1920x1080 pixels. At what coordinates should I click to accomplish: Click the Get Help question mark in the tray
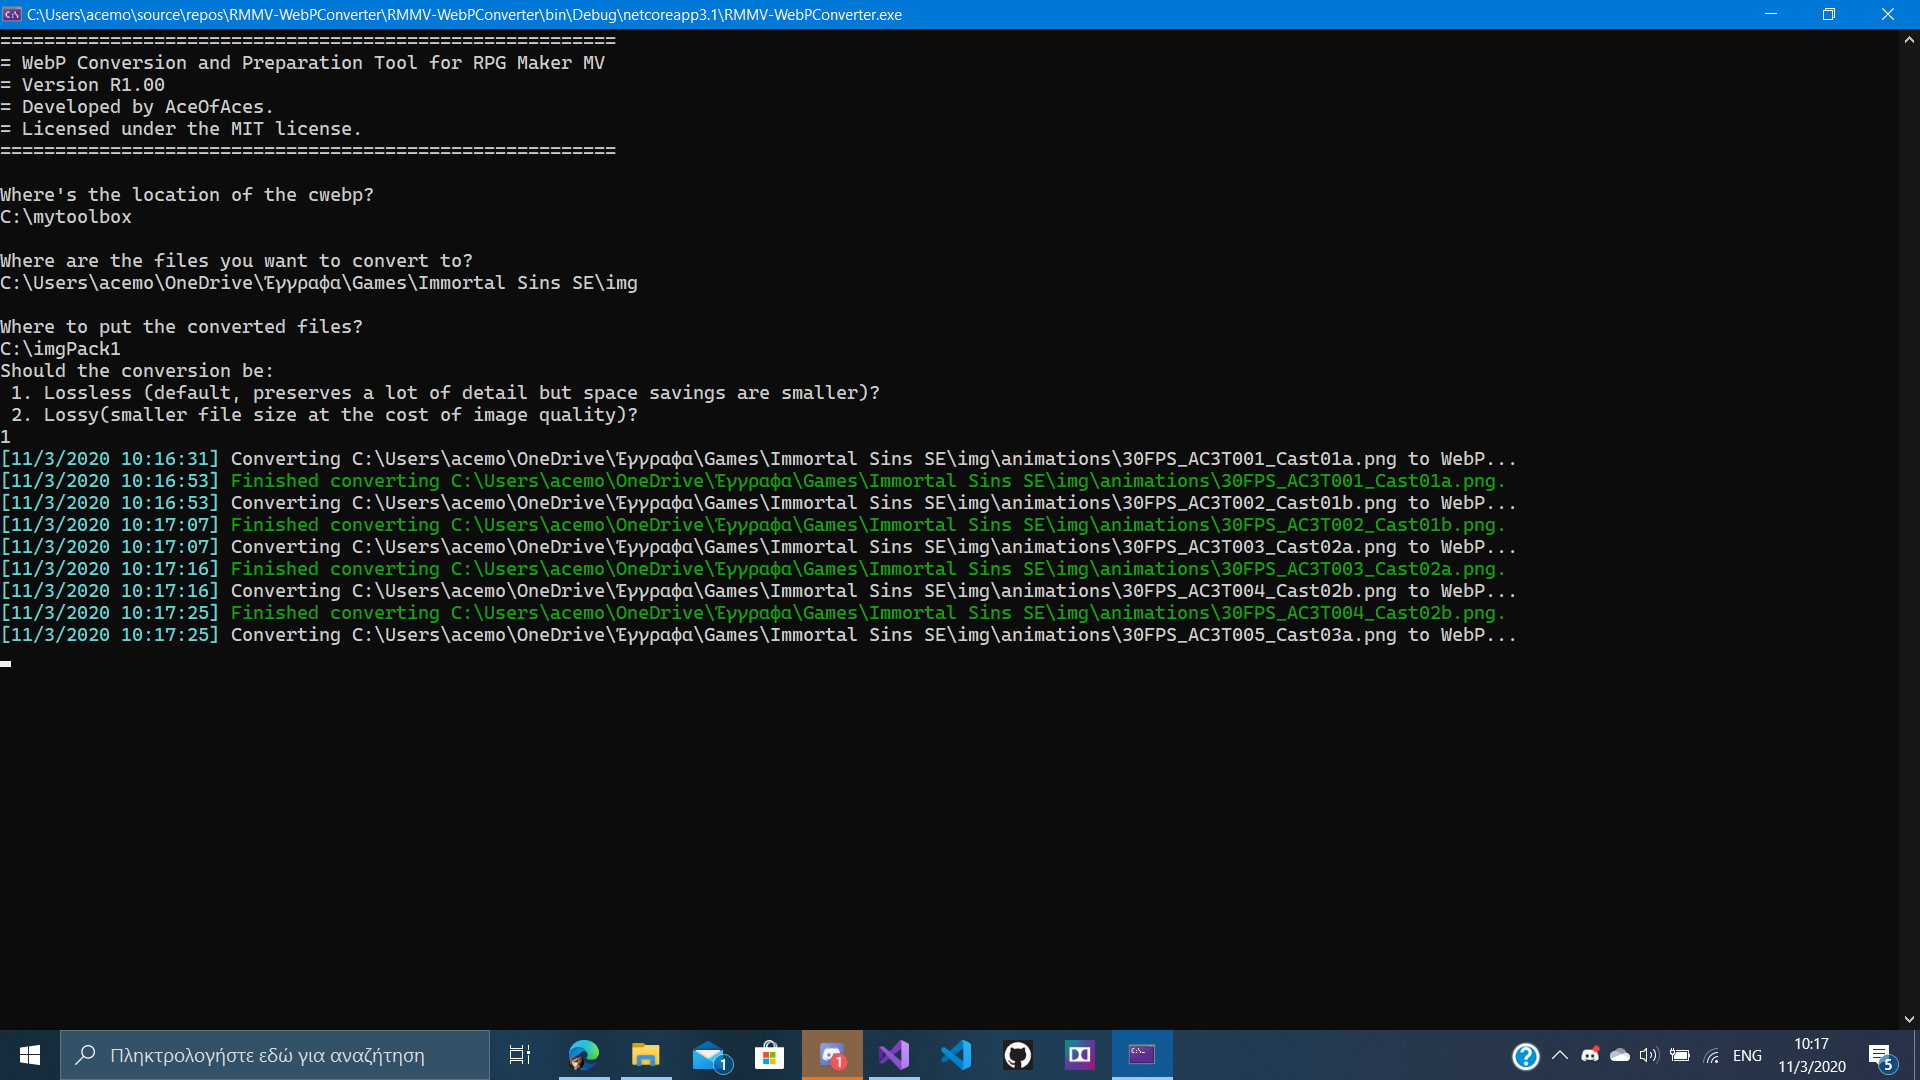[1526, 1056]
